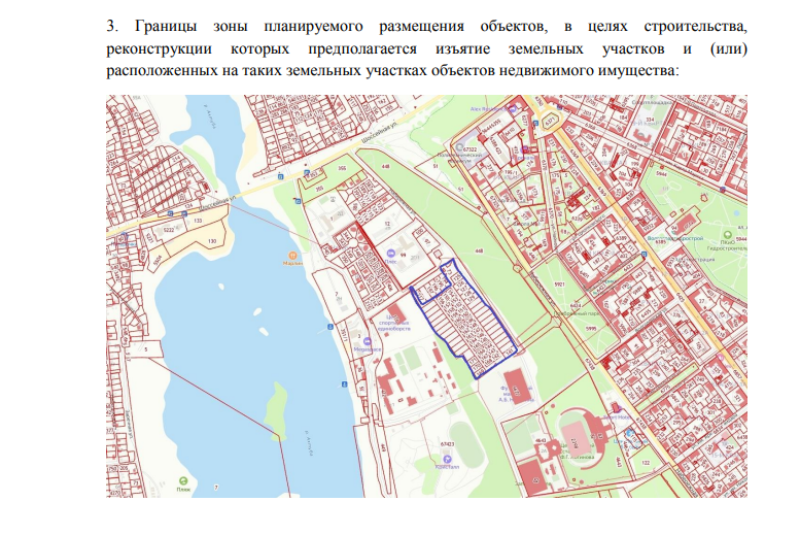Screen dimensions: 800x535
Task: Select the Волгоградгидрострой map label
Action: coord(674,238)
